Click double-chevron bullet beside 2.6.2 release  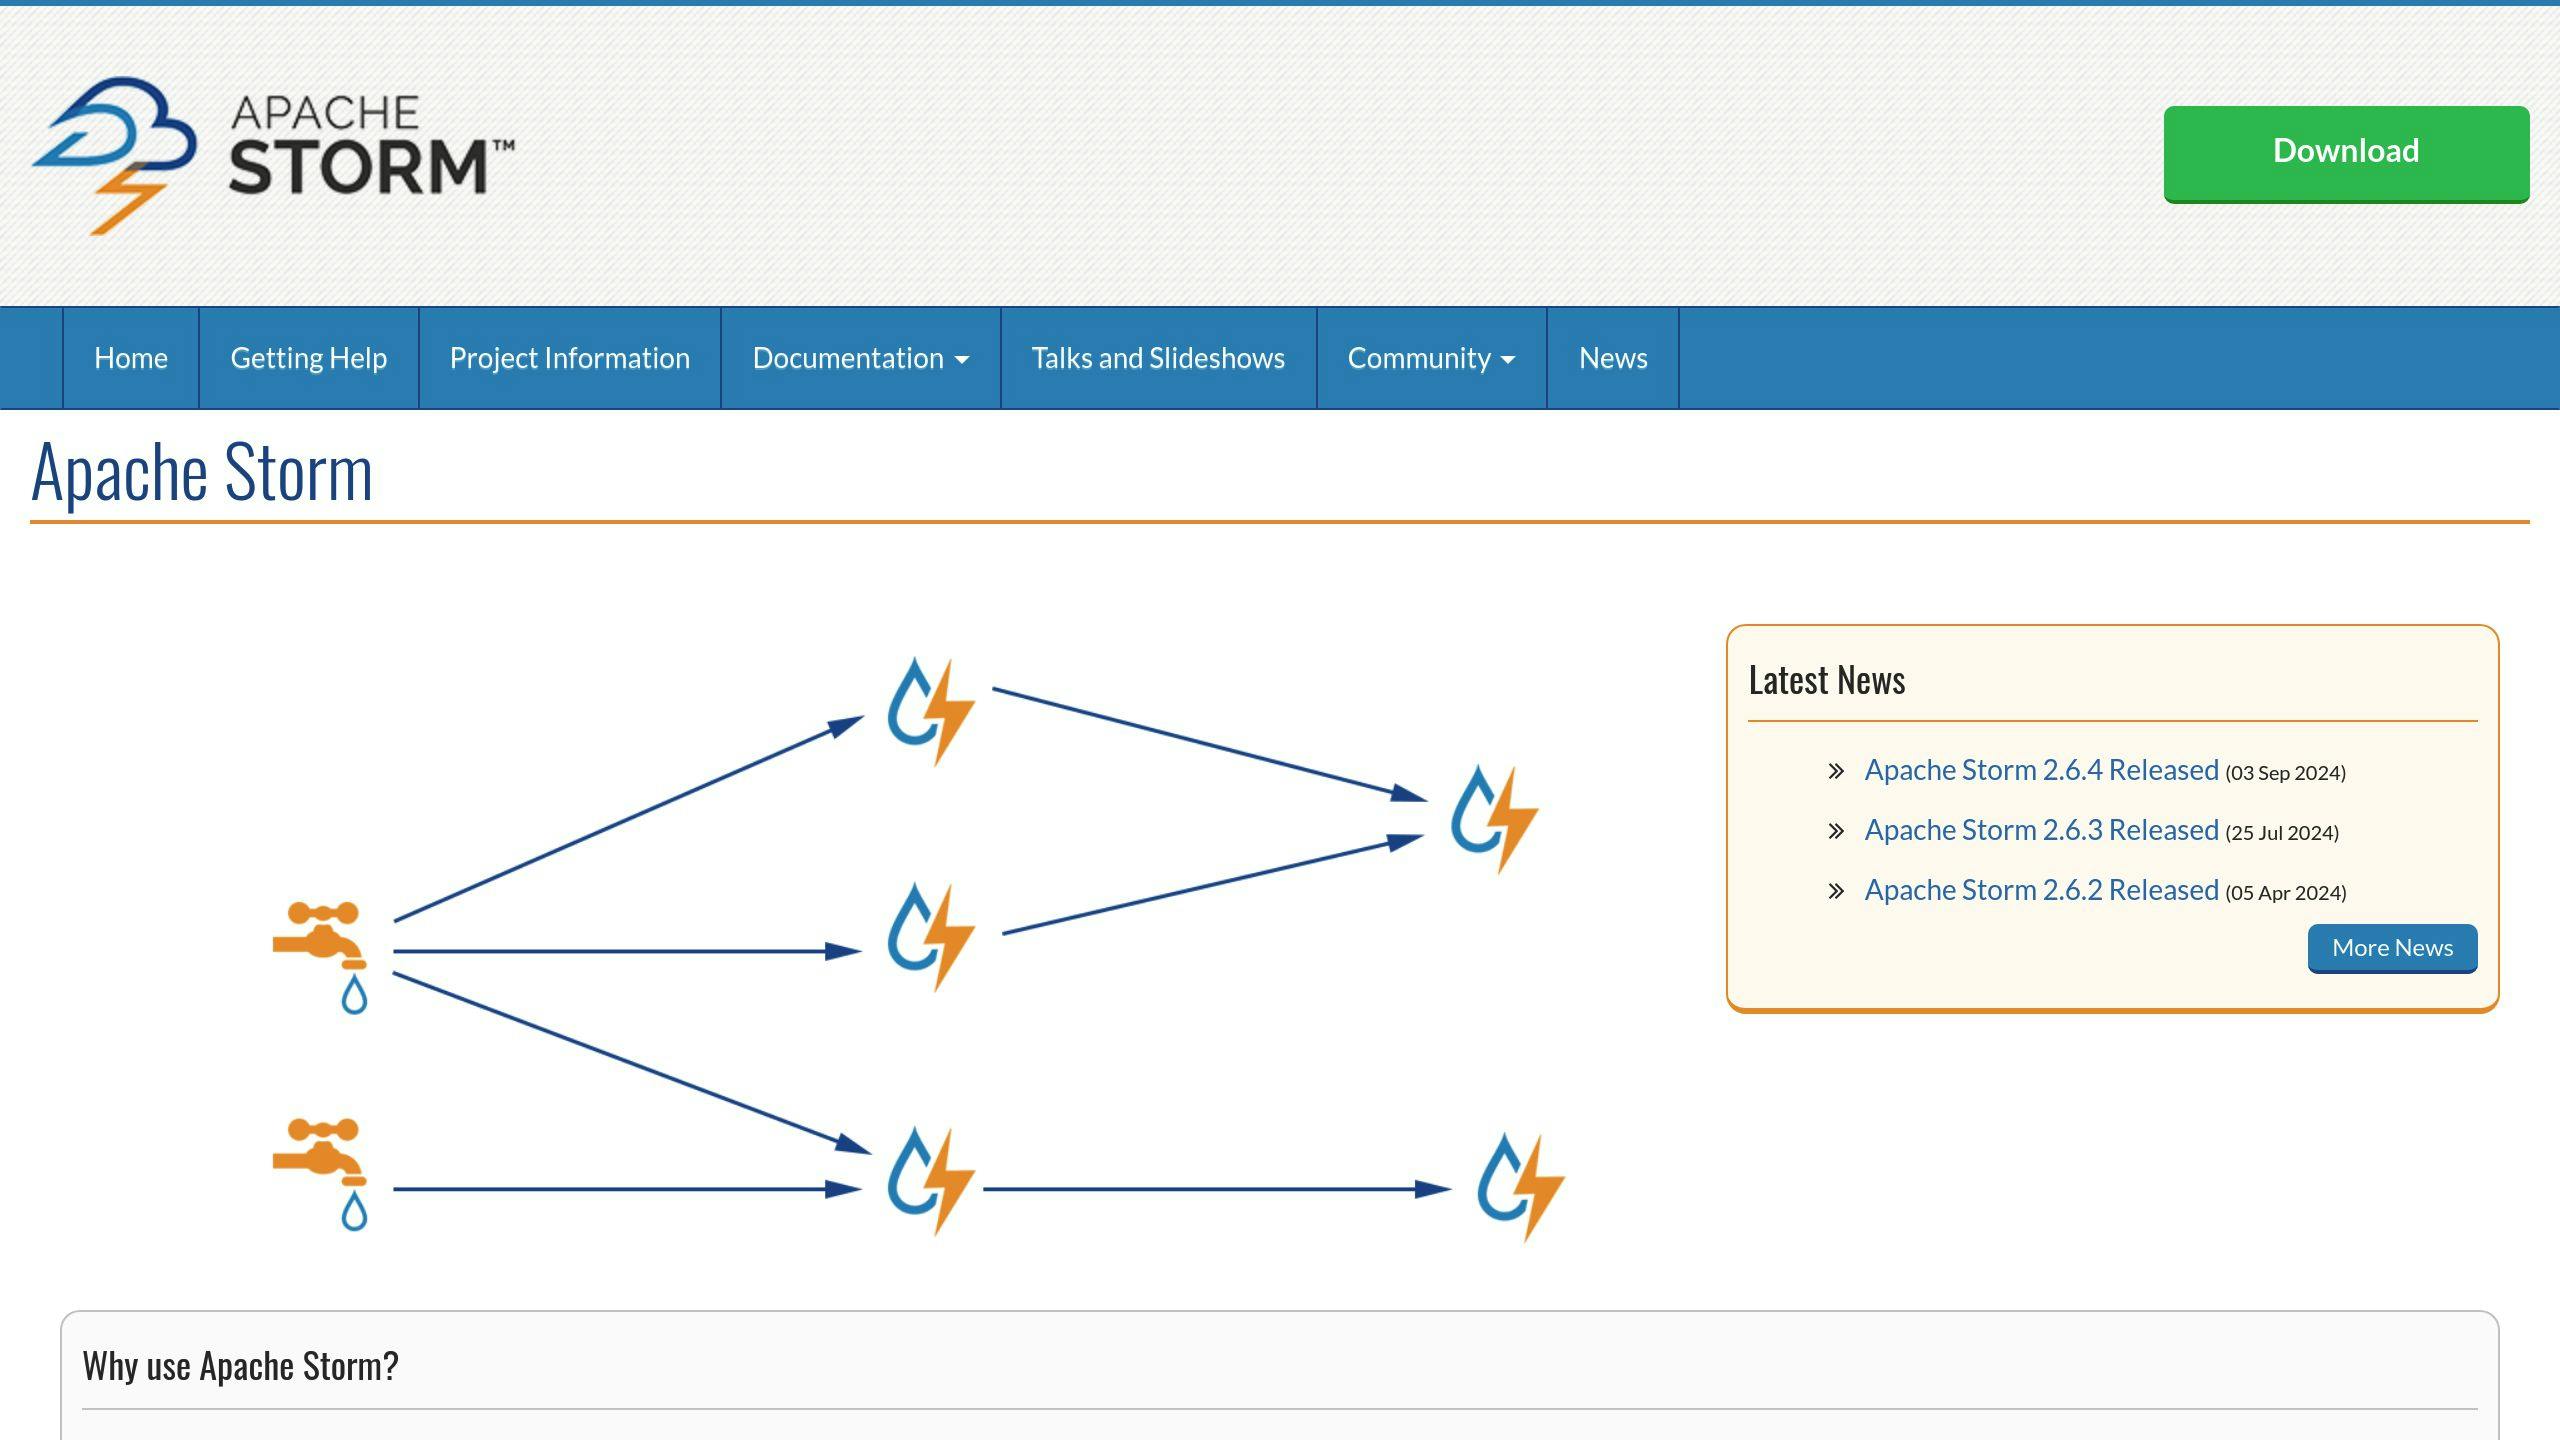(1836, 891)
